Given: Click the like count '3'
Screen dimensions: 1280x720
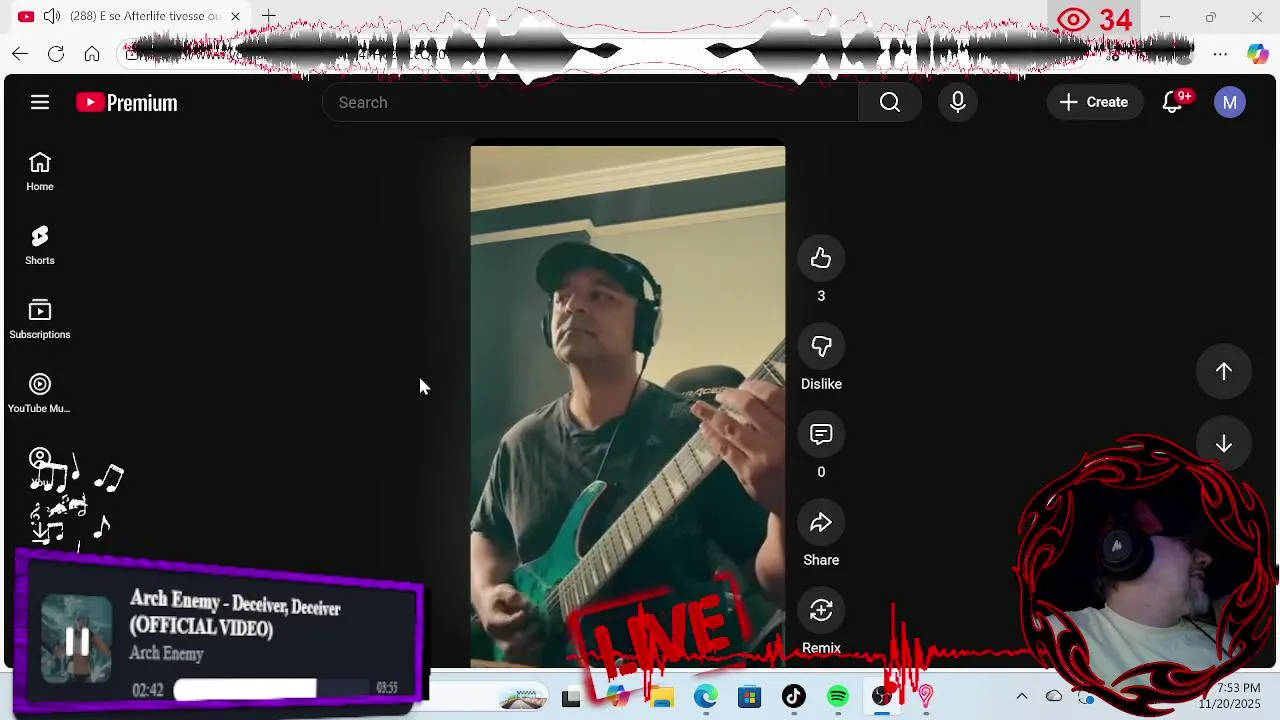Looking at the screenshot, I should click(x=821, y=296).
